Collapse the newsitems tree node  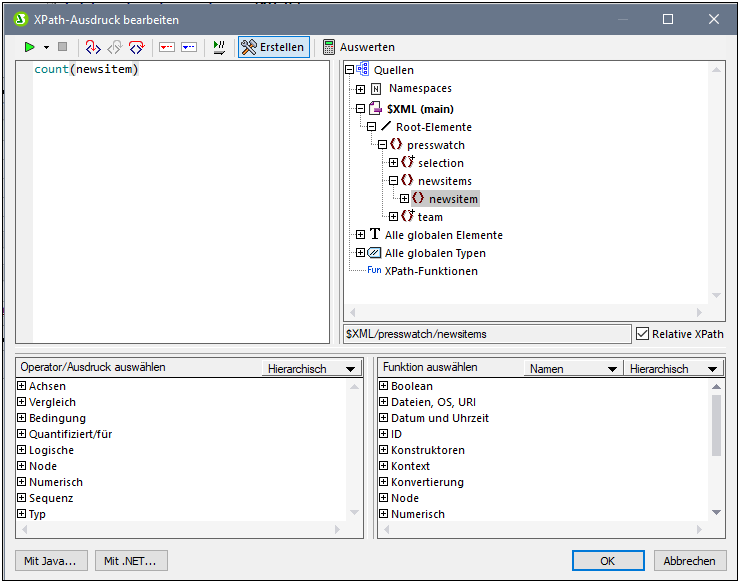(x=394, y=181)
